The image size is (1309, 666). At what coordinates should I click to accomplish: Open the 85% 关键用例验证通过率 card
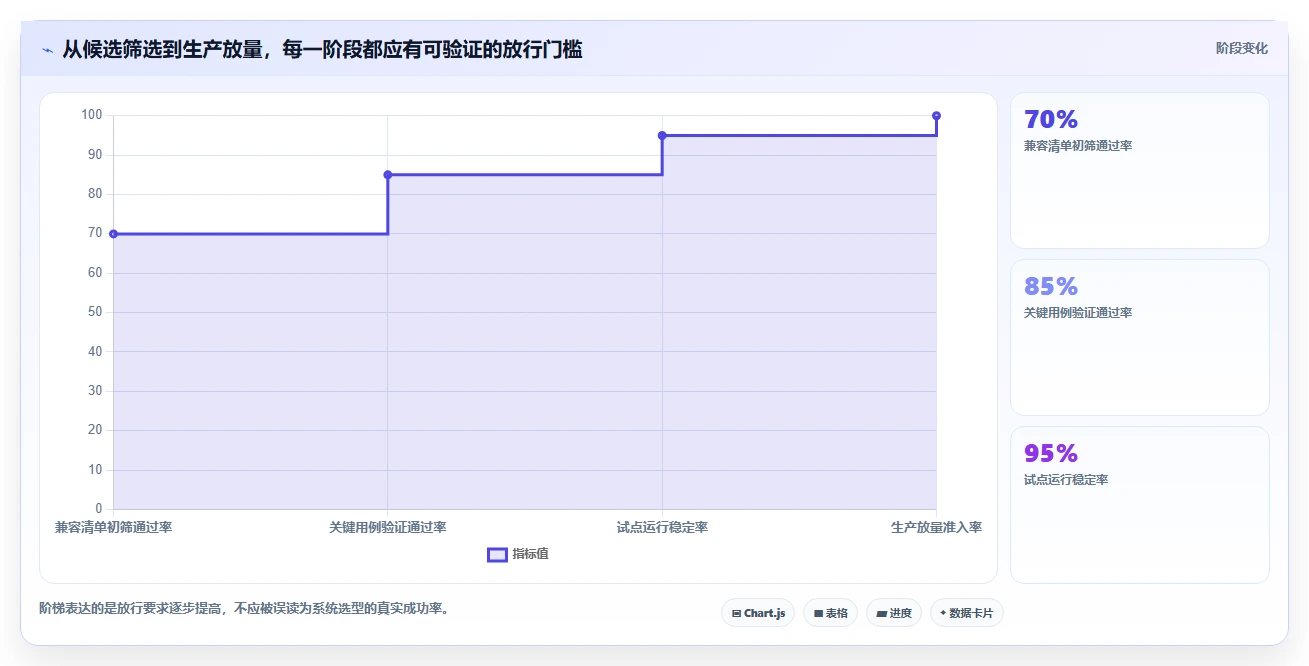pos(1139,337)
